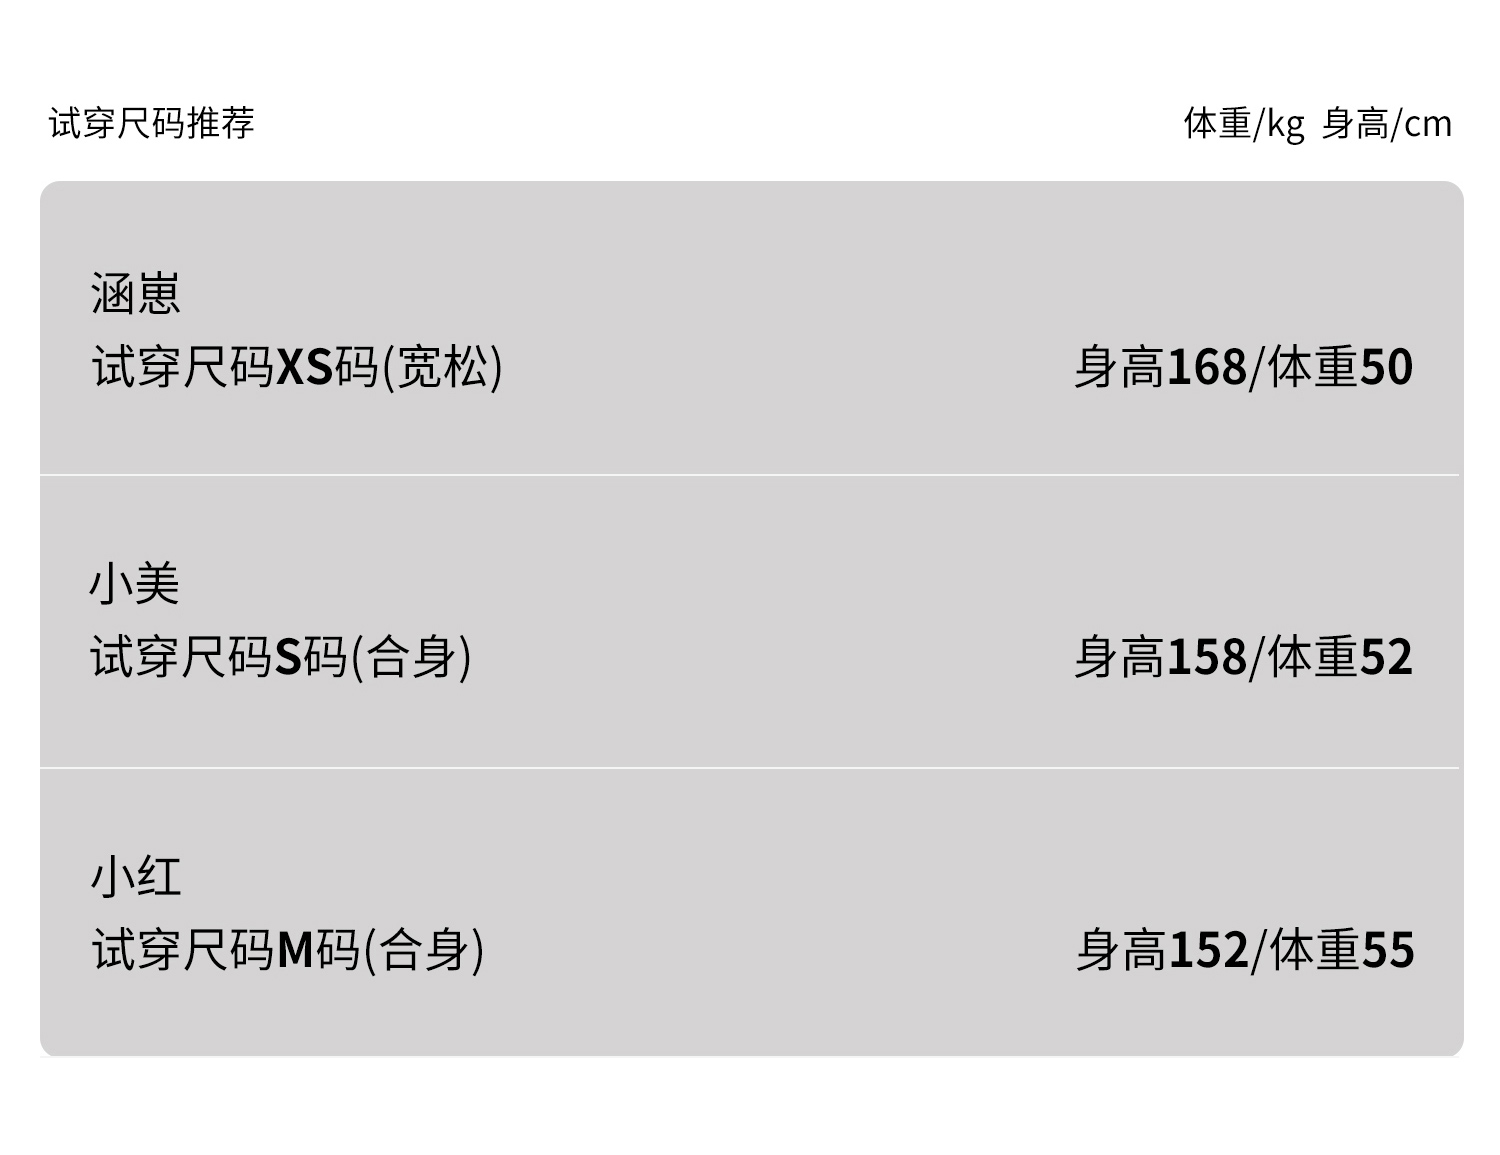Image resolution: width=1500 pixels, height=1155 pixels.
Task: Click 试穿尺码XS码(宽松) size text
Action: coord(297,367)
